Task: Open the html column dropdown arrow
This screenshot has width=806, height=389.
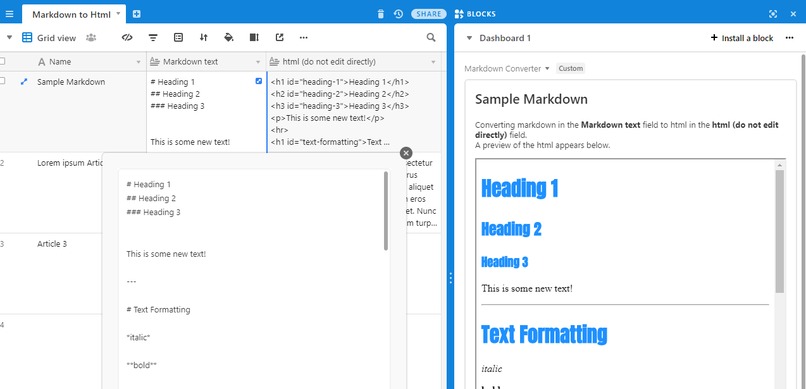Action: point(433,62)
